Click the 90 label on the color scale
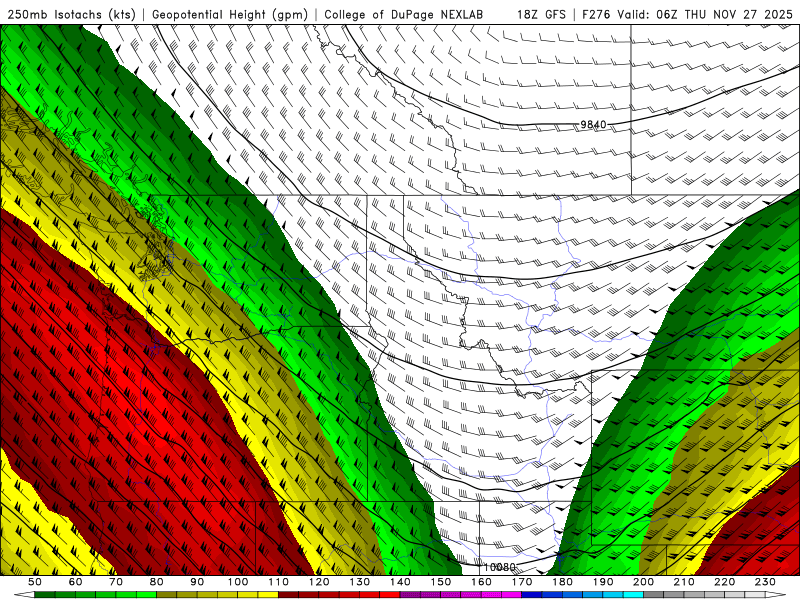 tap(197, 582)
